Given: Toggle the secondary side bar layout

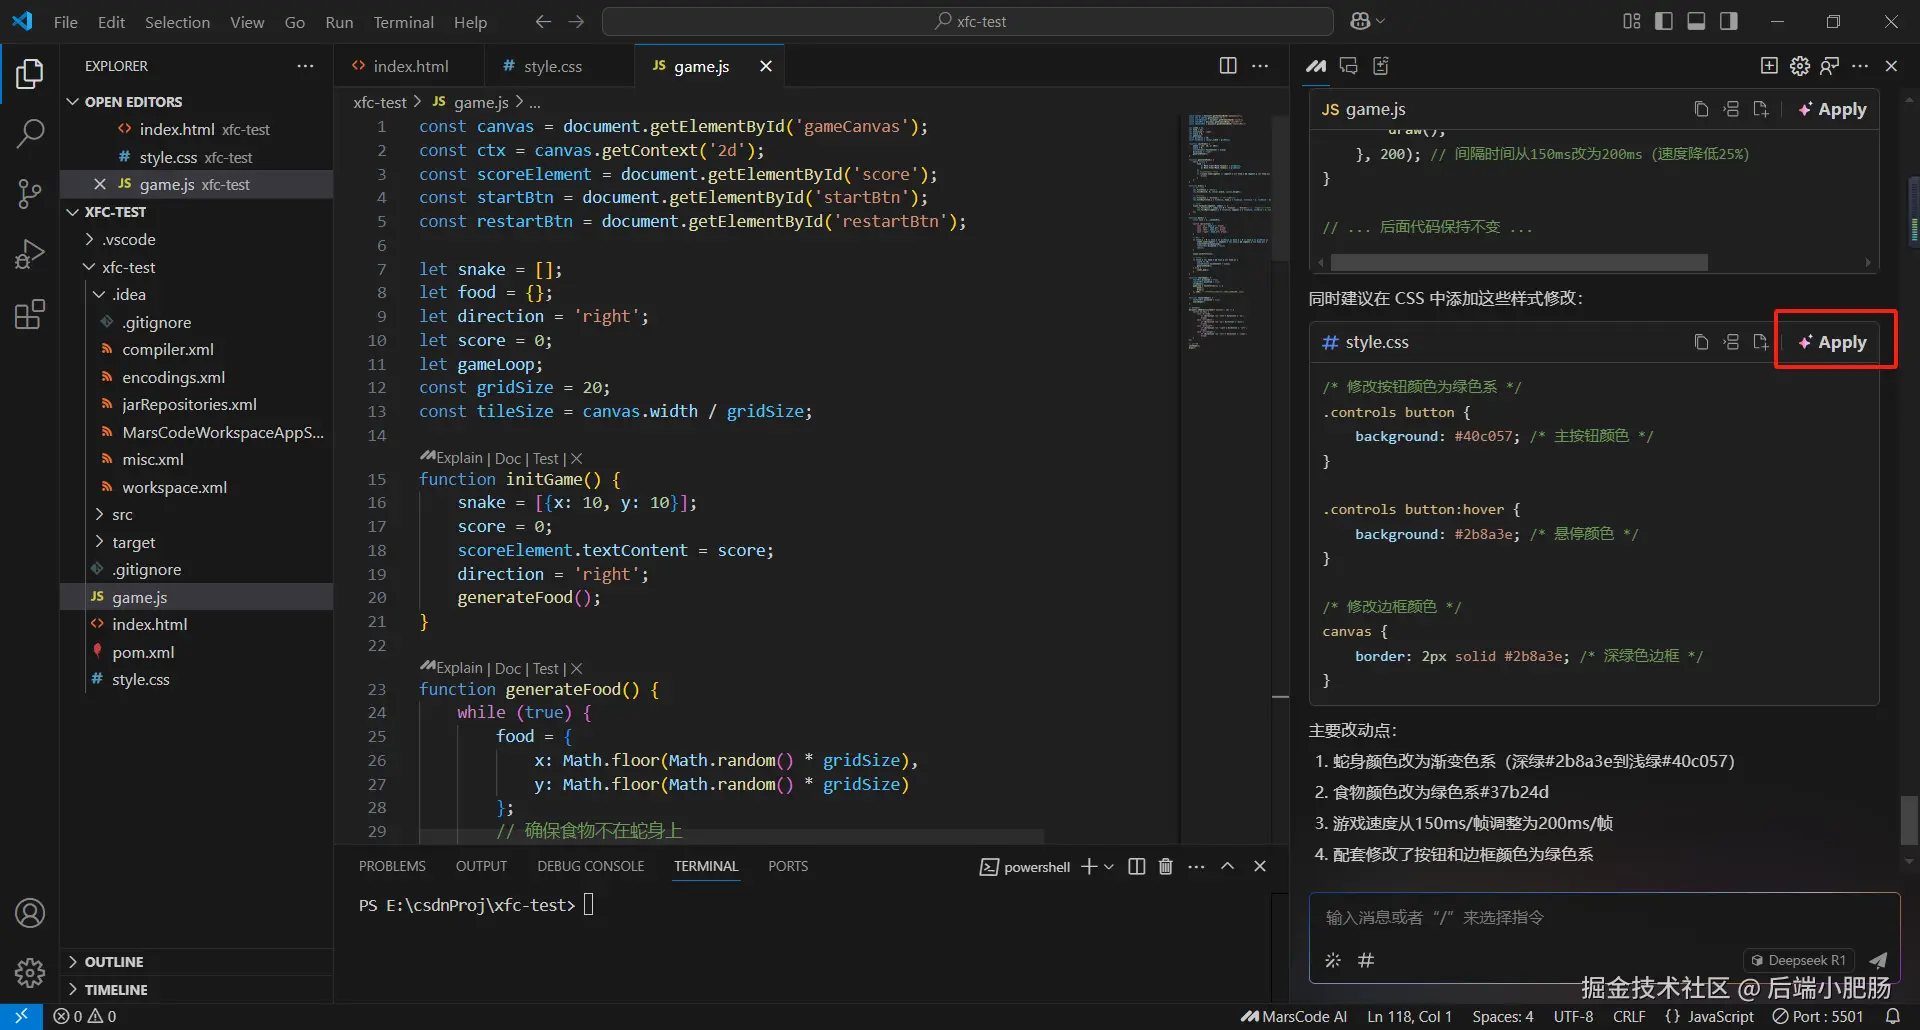Looking at the screenshot, I should coord(1729,21).
